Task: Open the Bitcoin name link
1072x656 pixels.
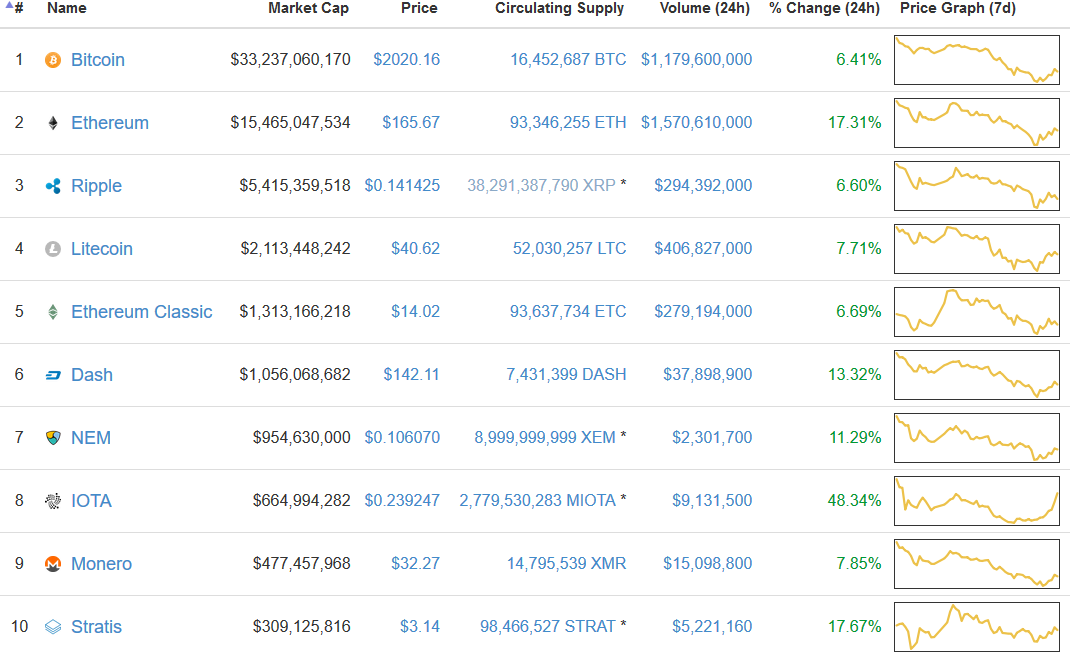Action: [98, 60]
